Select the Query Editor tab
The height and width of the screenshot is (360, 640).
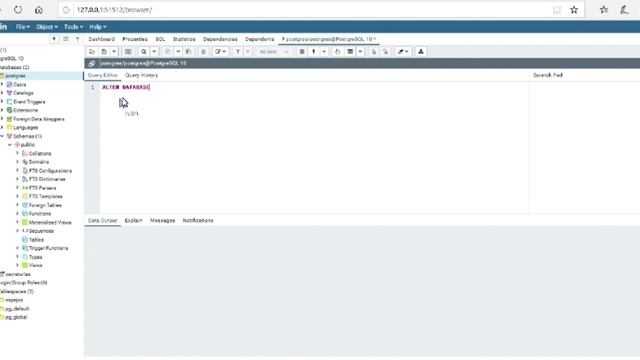coord(102,75)
